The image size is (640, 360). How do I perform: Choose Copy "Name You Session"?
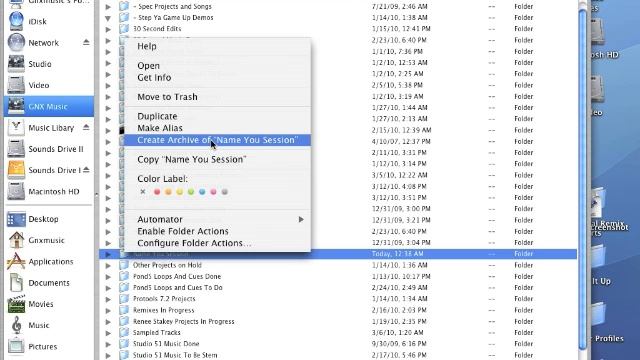[217, 160]
